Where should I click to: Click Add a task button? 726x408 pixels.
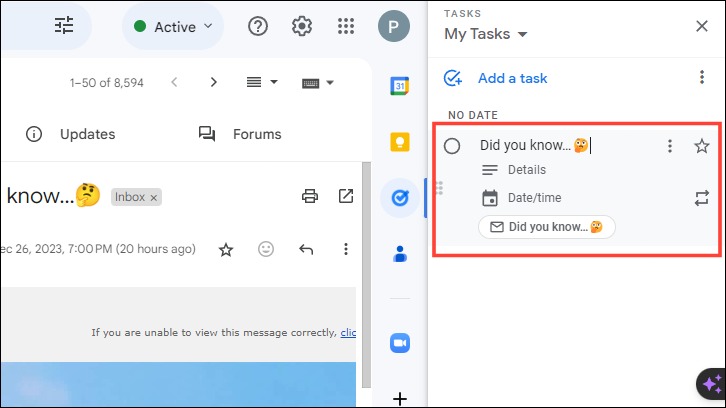point(495,78)
